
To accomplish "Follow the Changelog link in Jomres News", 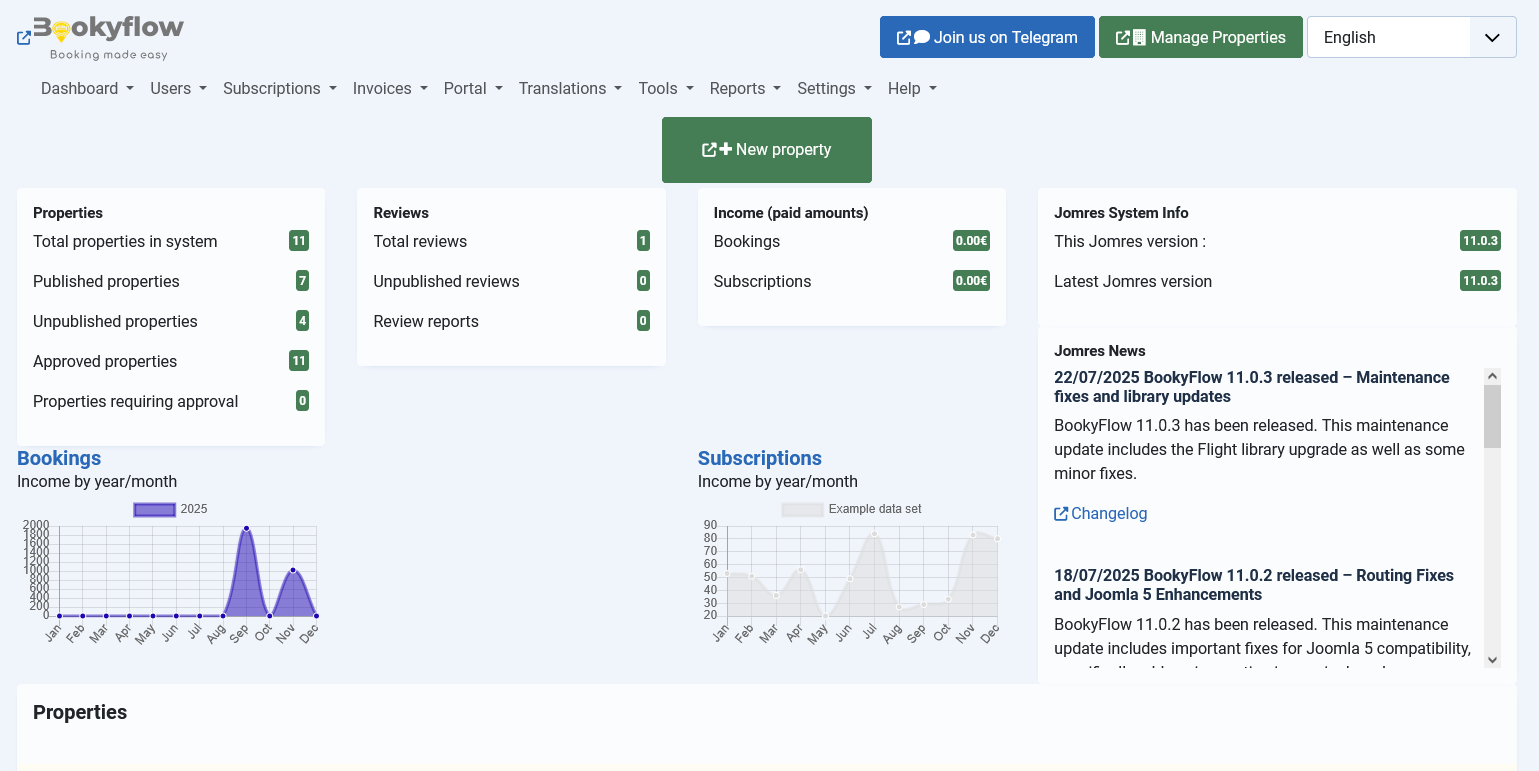I will click(x=1108, y=513).
